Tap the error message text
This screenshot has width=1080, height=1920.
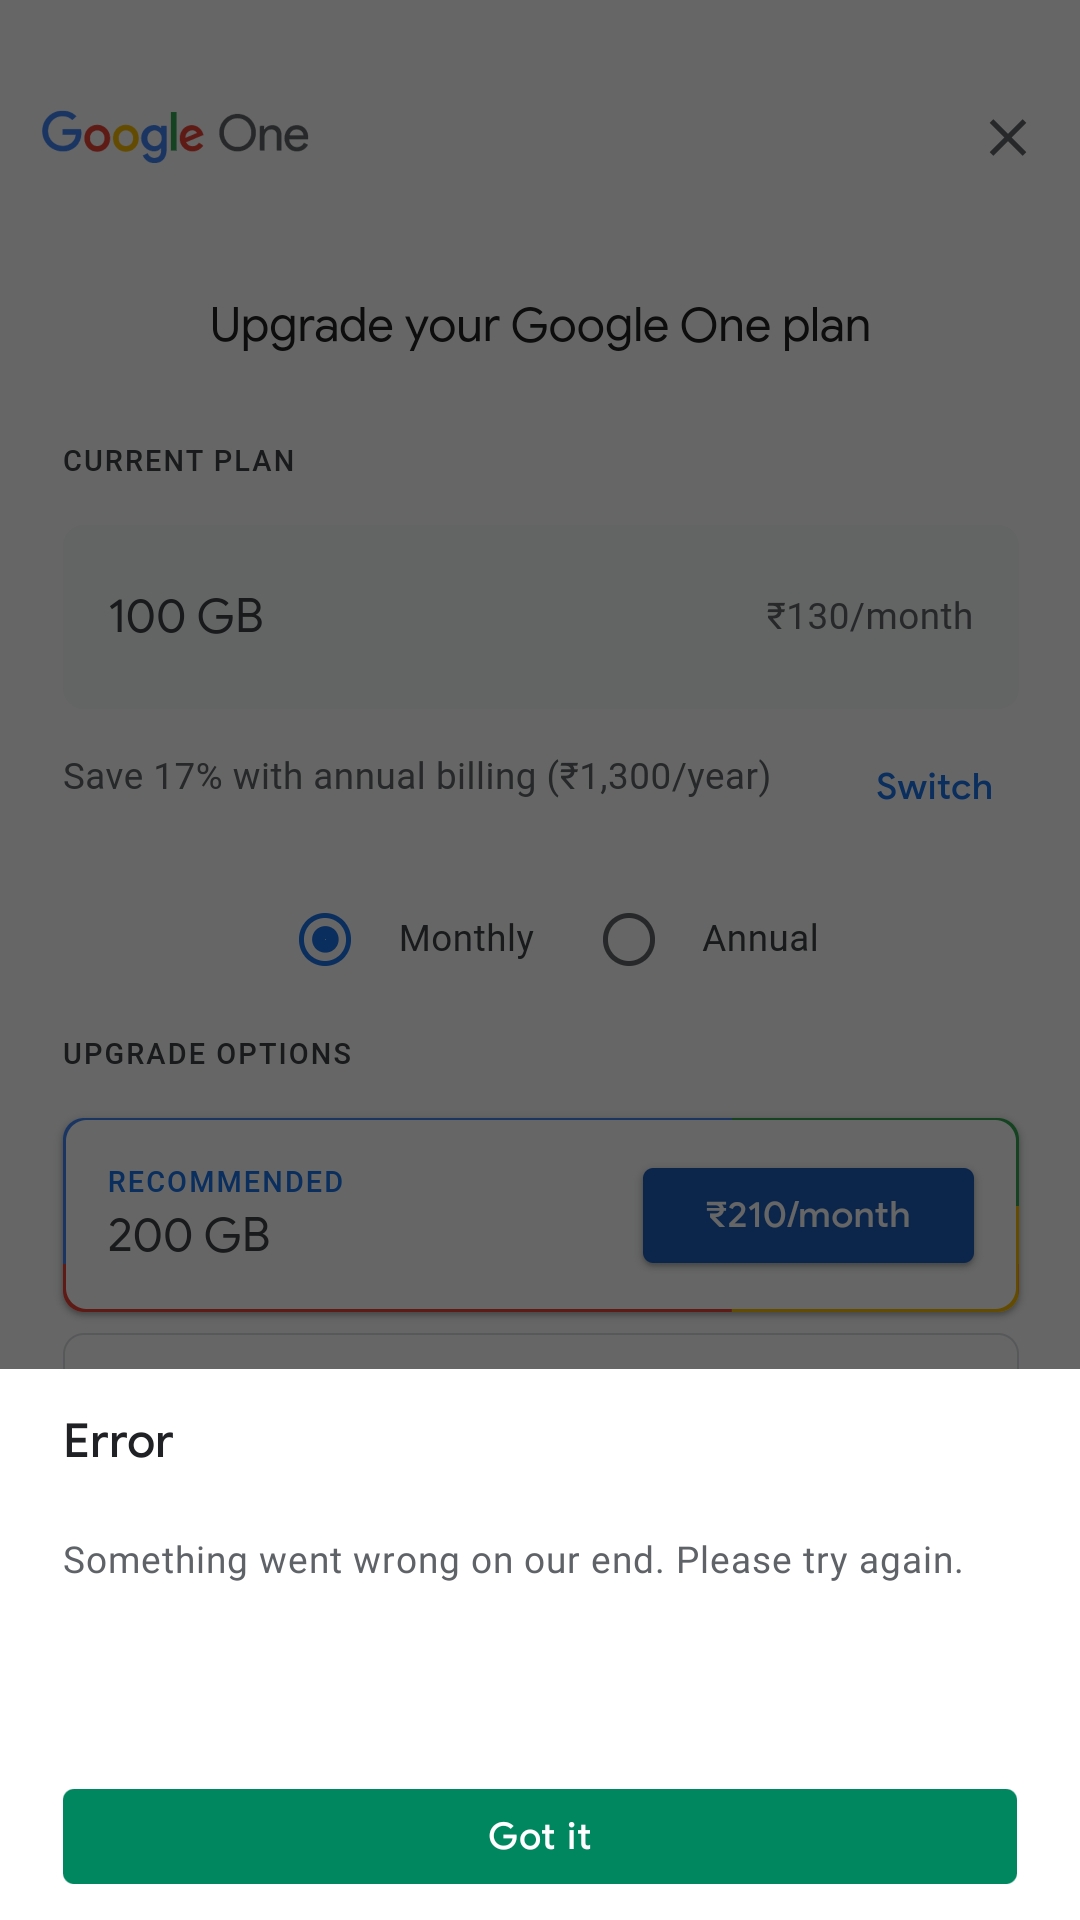coord(513,1561)
